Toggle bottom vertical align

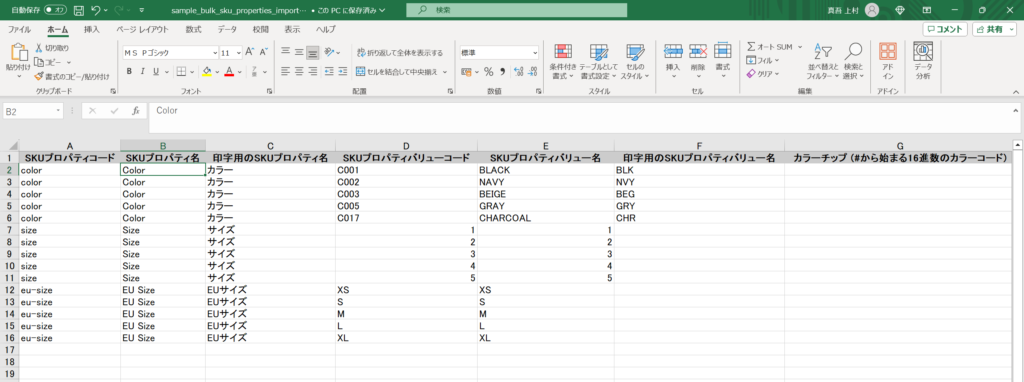(x=313, y=52)
